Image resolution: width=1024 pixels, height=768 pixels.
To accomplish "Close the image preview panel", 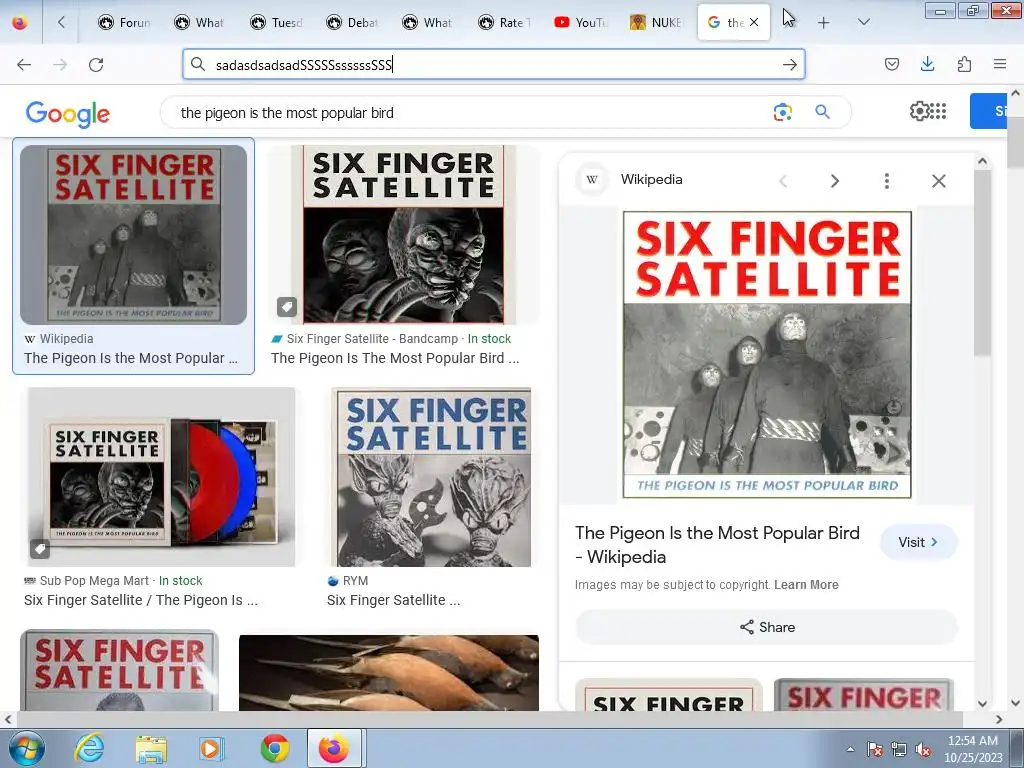I will coord(938,181).
